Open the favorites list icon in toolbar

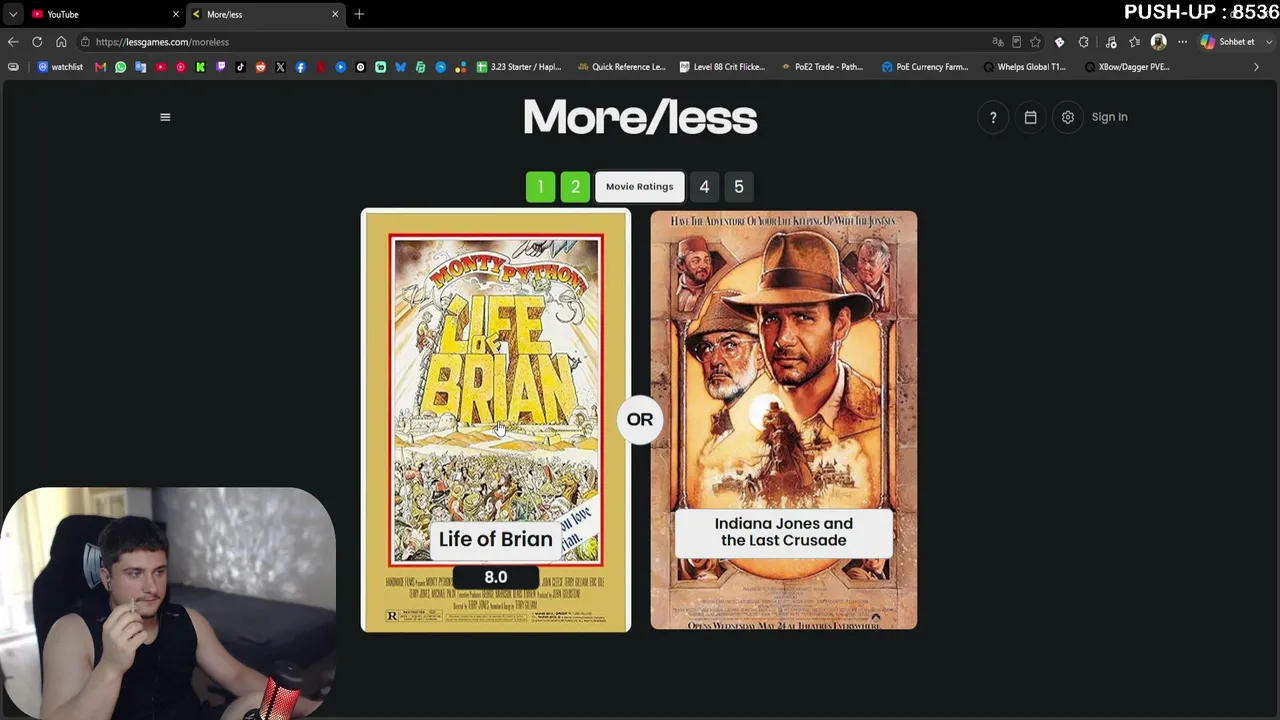pos(1134,42)
